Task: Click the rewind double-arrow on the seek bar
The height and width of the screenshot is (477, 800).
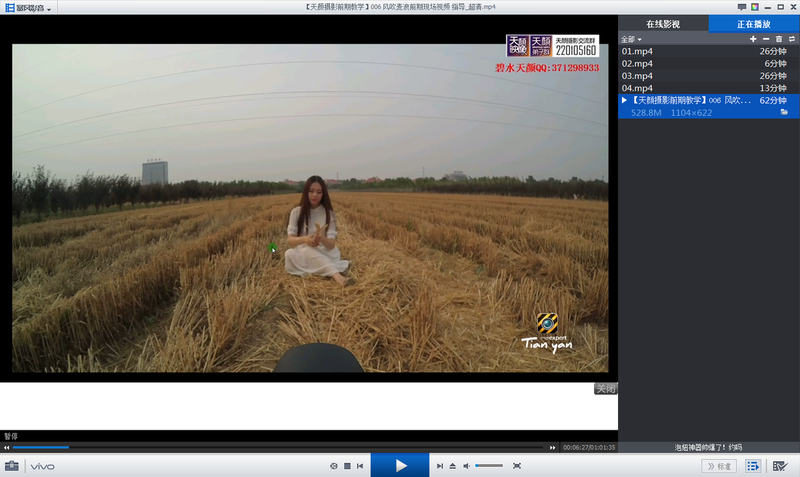Action: (x=7, y=447)
